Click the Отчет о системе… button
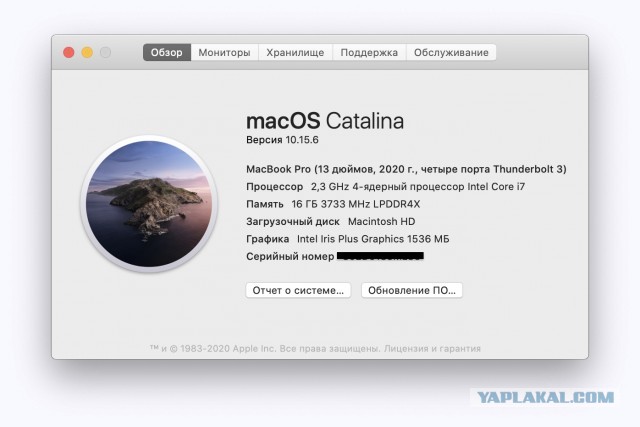This screenshot has height=427, width=640. [x=298, y=290]
